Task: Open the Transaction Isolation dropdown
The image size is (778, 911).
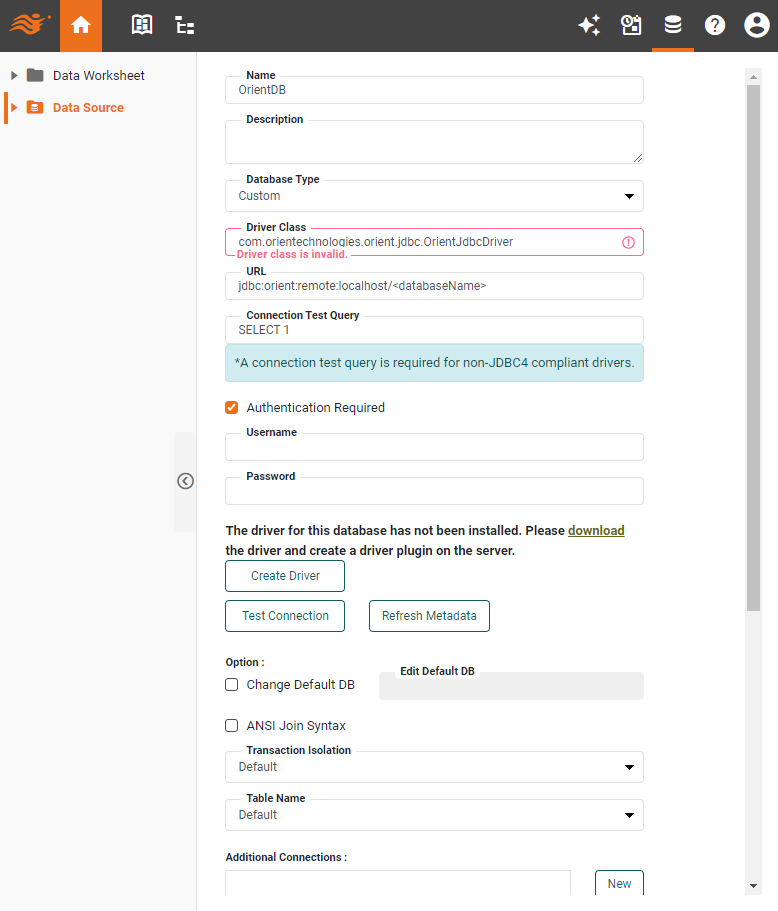Action: (629, 767)
